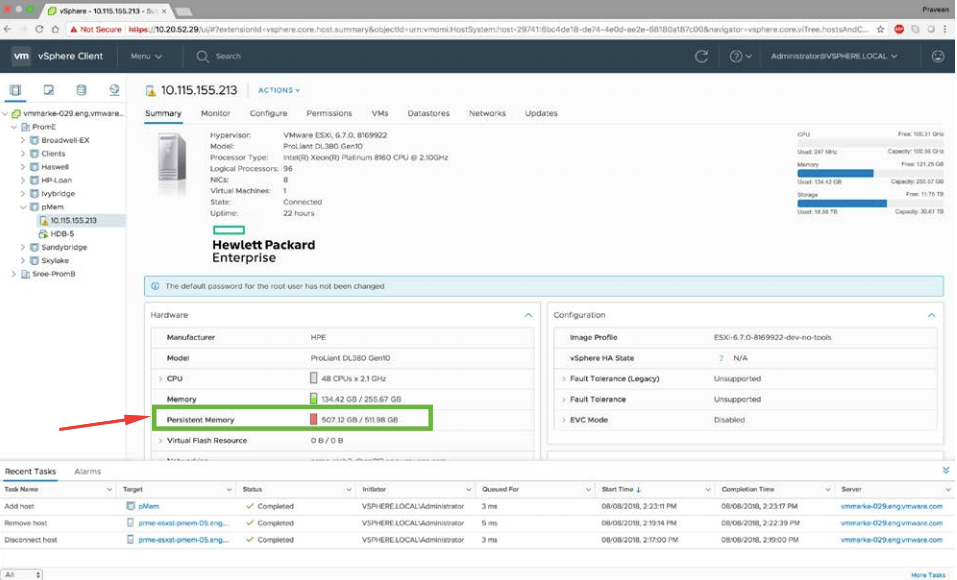Click the Search input field
This screenshot has width=957, height=580.
228,56
